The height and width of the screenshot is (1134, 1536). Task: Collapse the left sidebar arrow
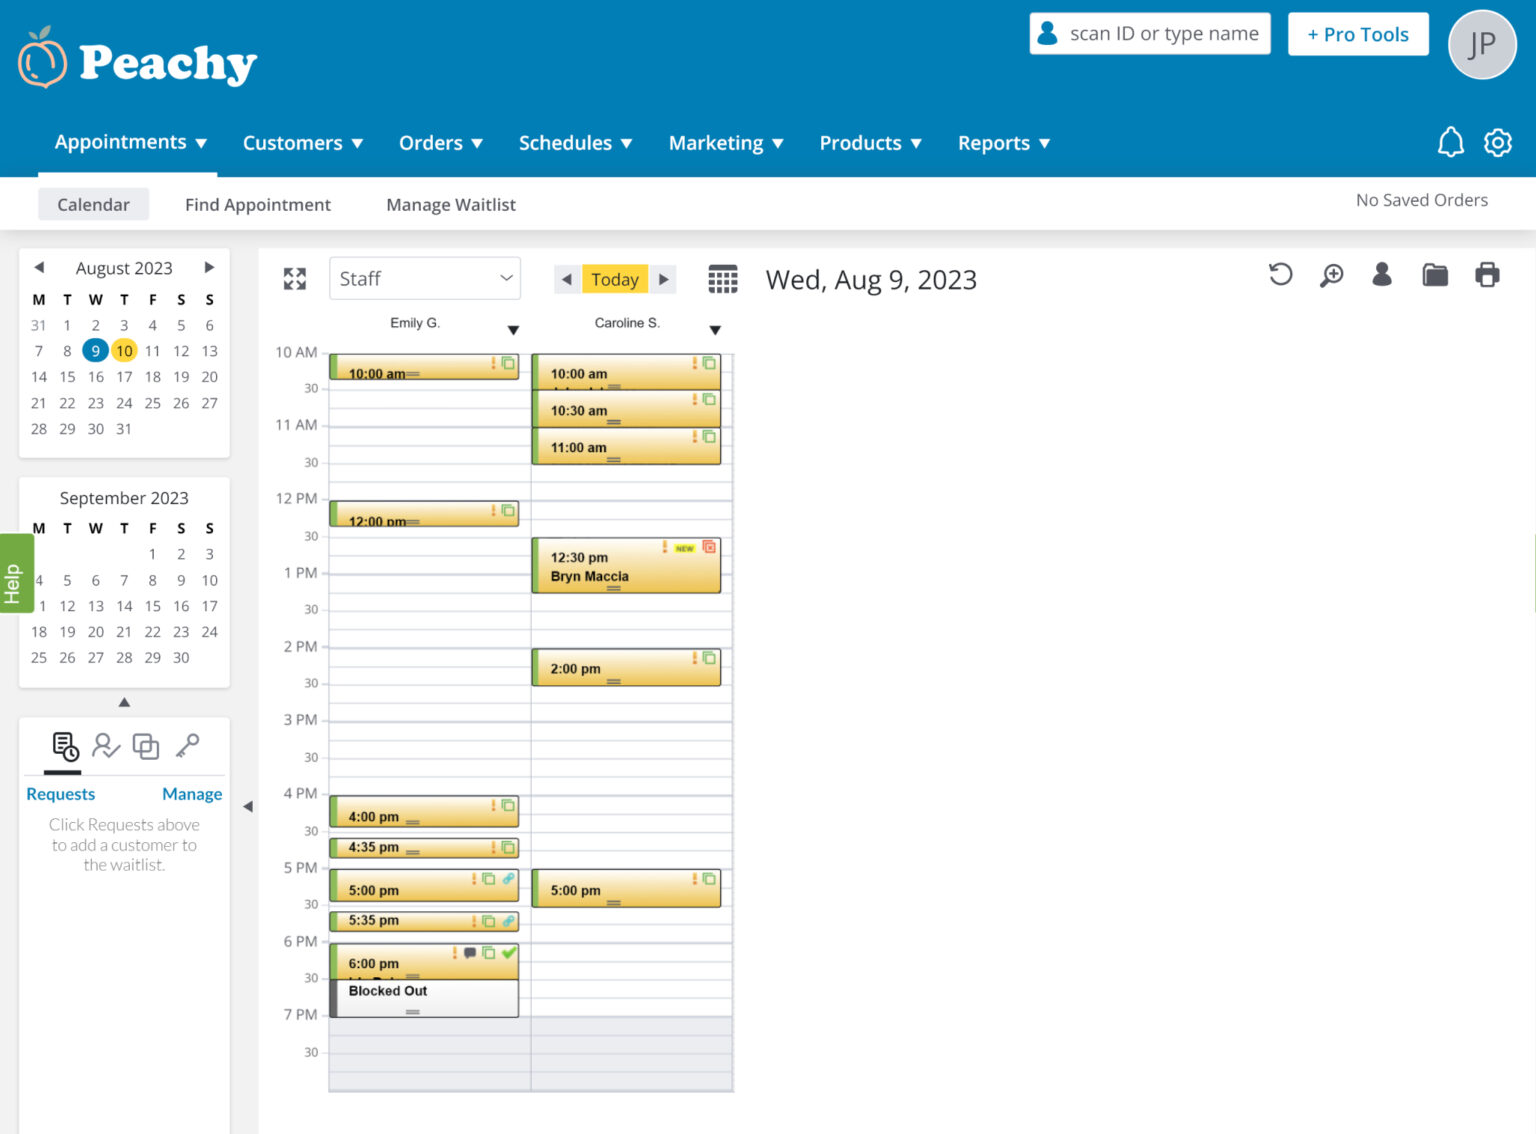tap(248, 806)
